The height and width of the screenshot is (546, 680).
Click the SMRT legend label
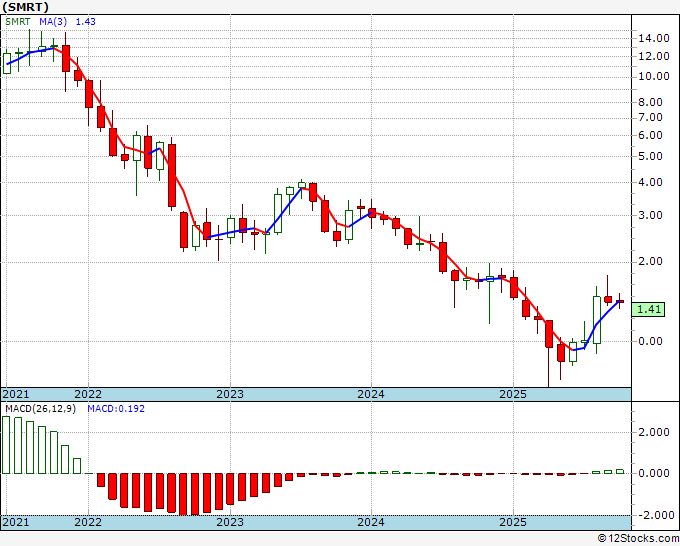[x=18, y=21]
